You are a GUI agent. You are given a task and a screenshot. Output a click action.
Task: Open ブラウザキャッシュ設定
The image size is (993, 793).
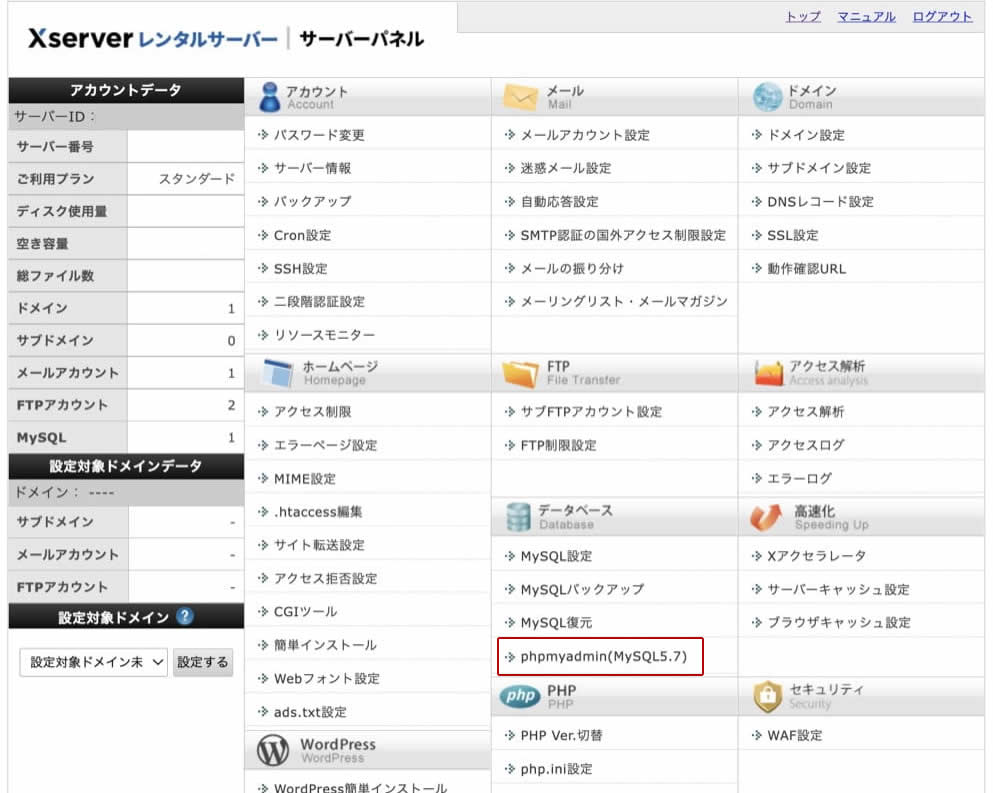pyautogui.click(x=838, y=623)
